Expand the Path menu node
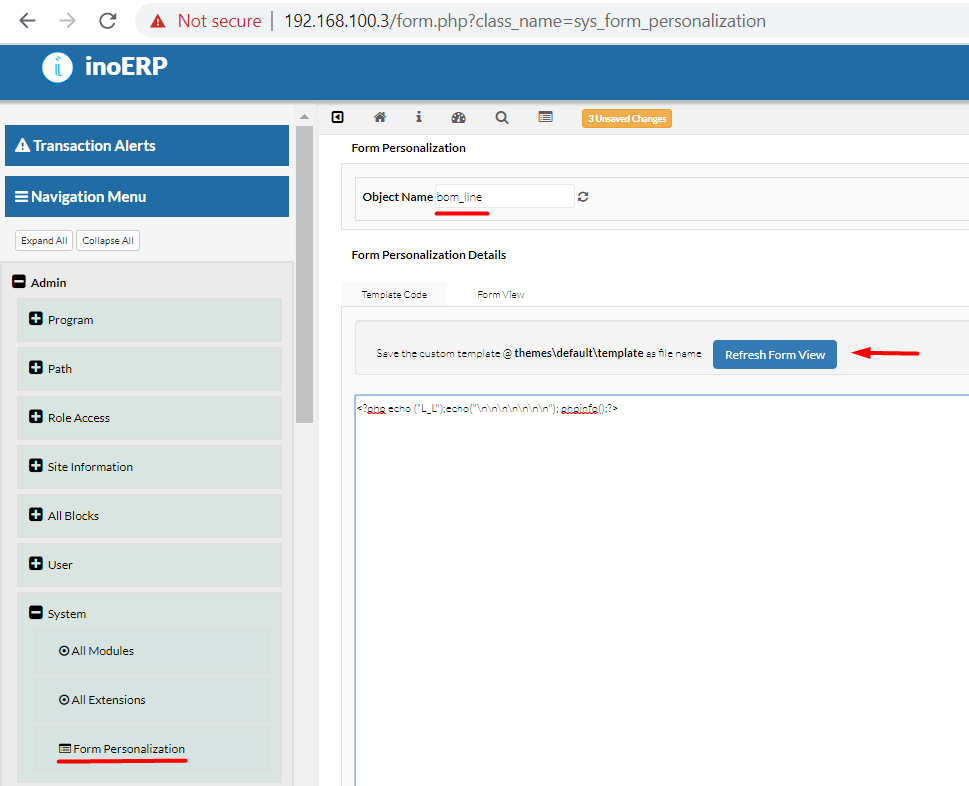This screenshot has height=786, width=969. point(36,368)
